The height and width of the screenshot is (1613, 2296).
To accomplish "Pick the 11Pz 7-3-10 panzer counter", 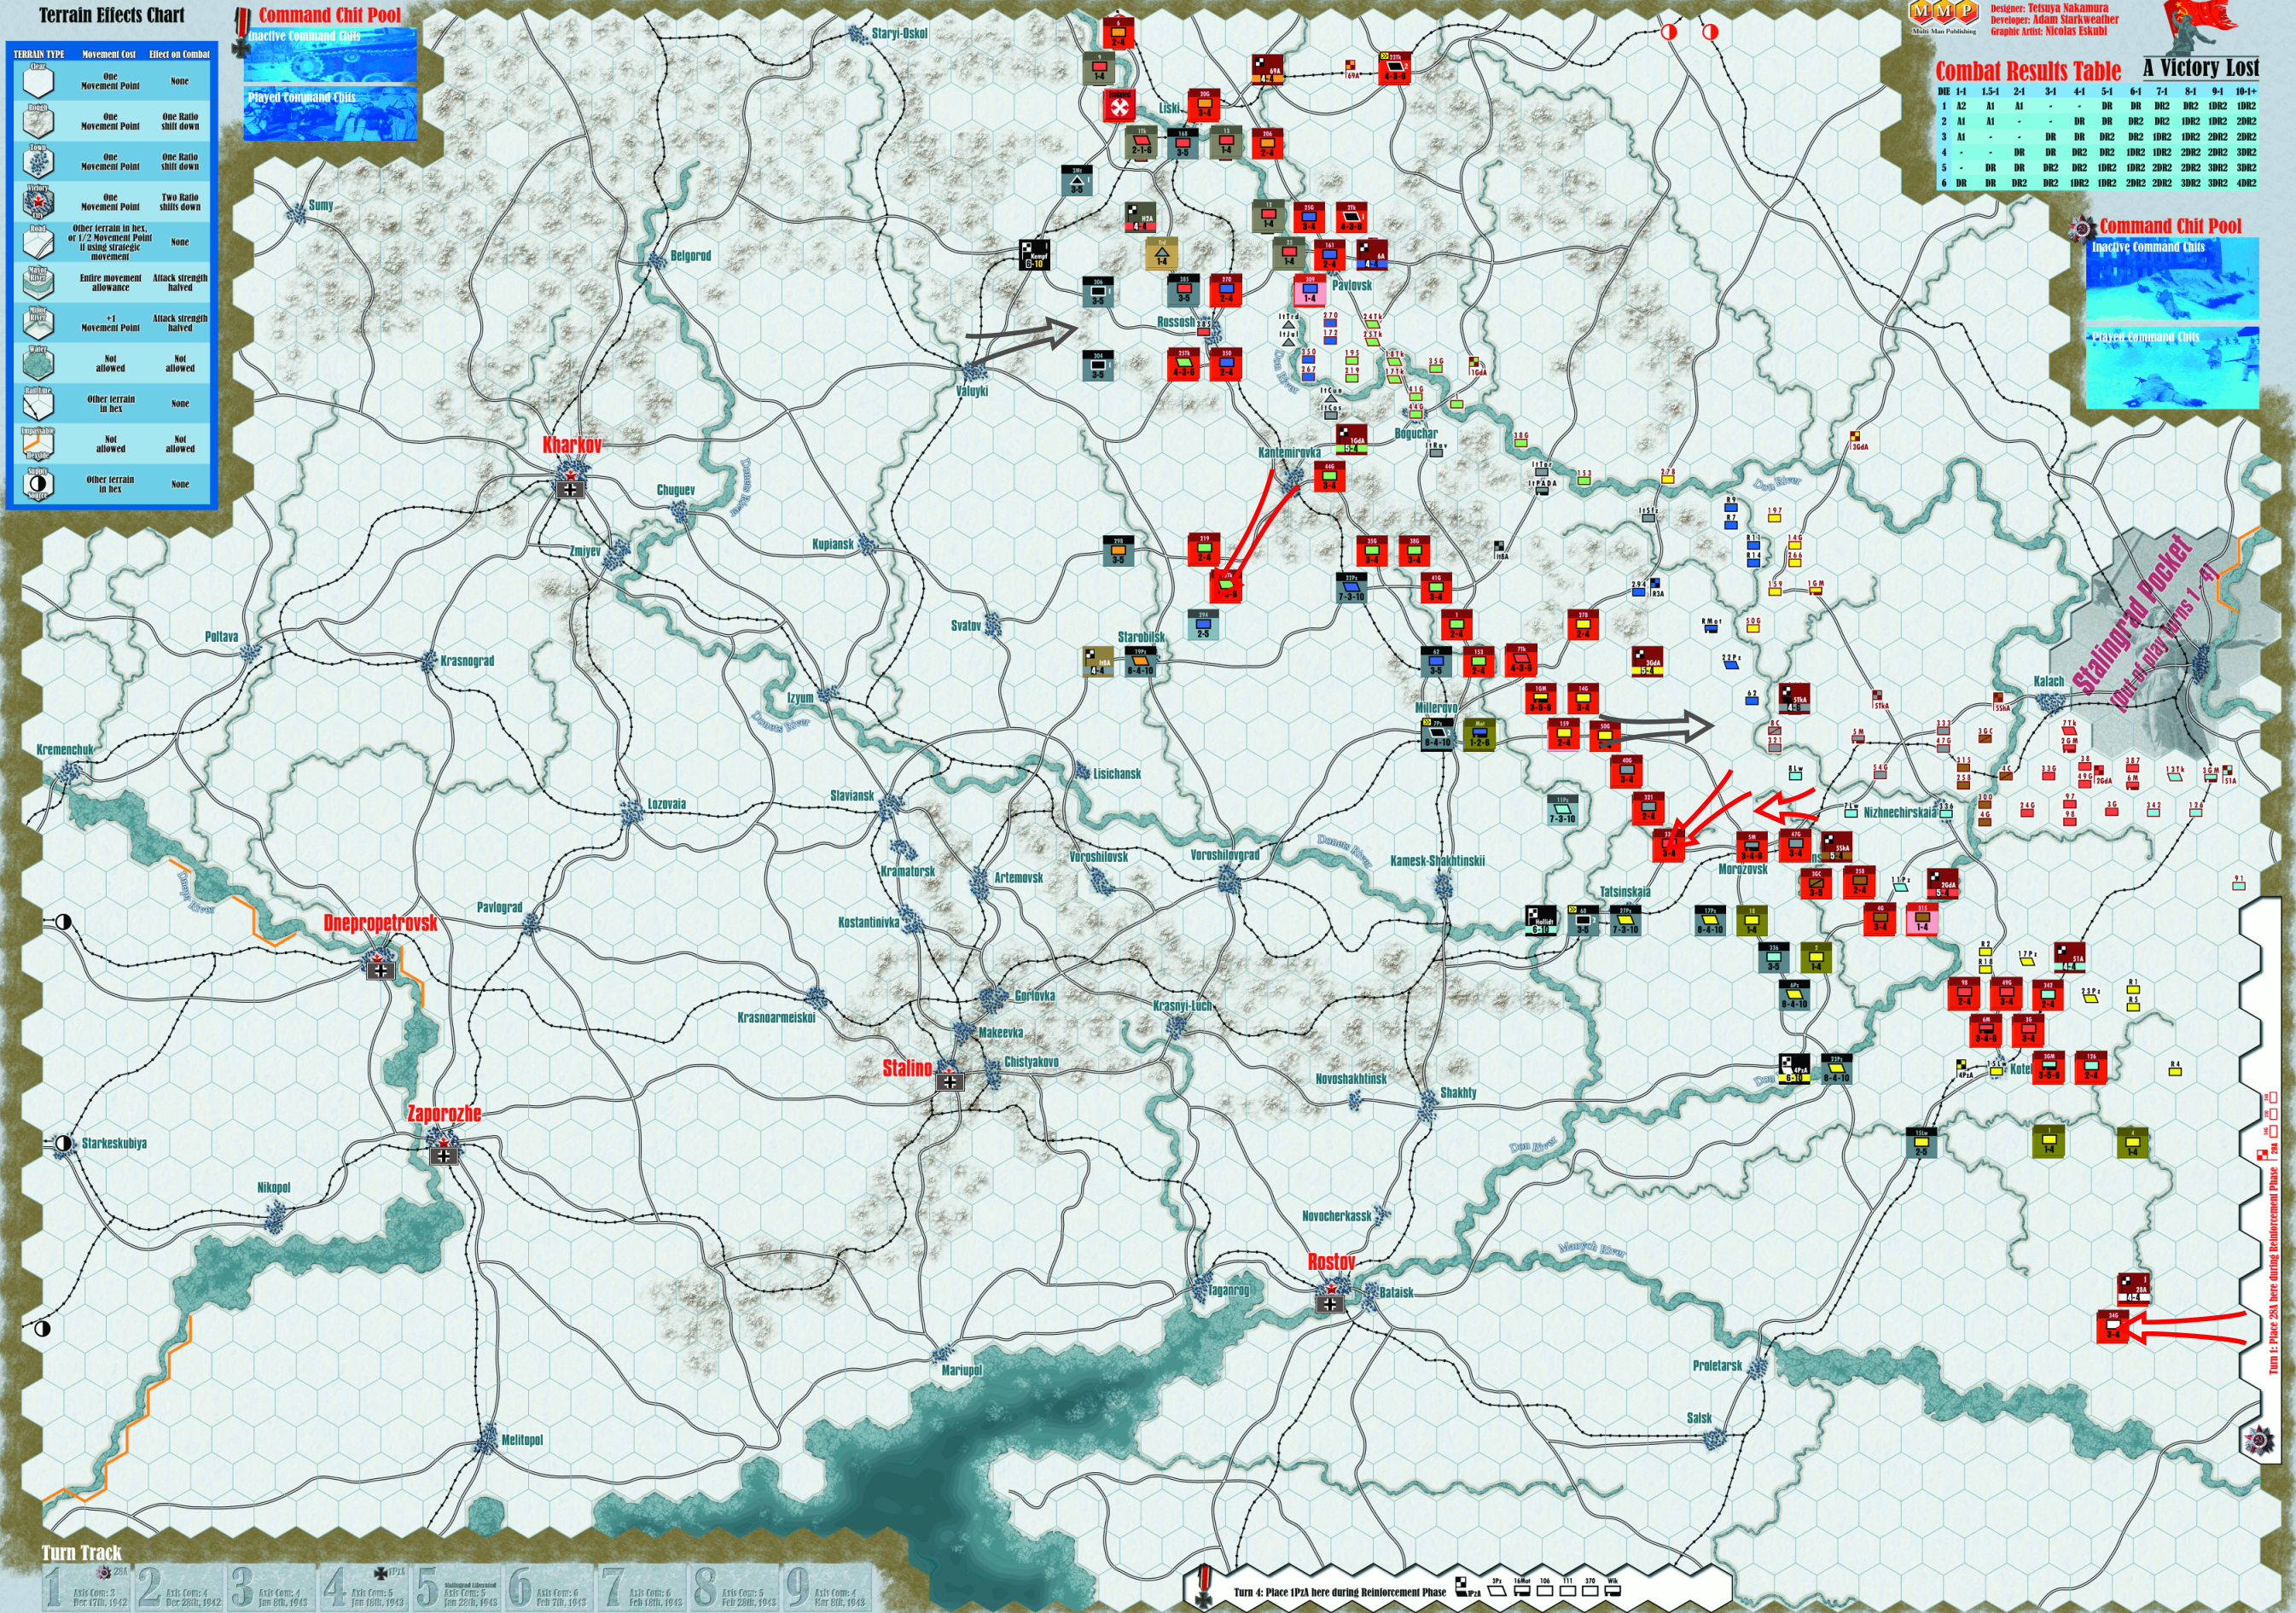I will tap(1562, 810).
